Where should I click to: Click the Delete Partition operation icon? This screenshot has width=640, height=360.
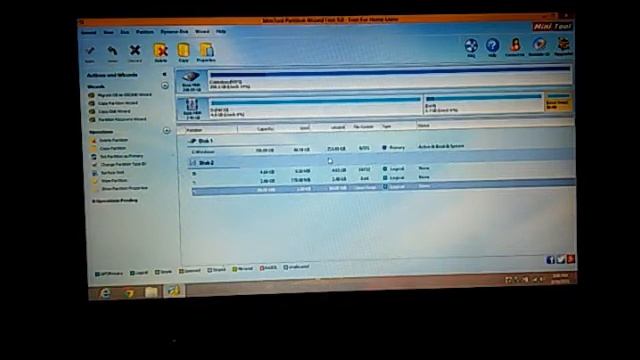click(93, 140)
